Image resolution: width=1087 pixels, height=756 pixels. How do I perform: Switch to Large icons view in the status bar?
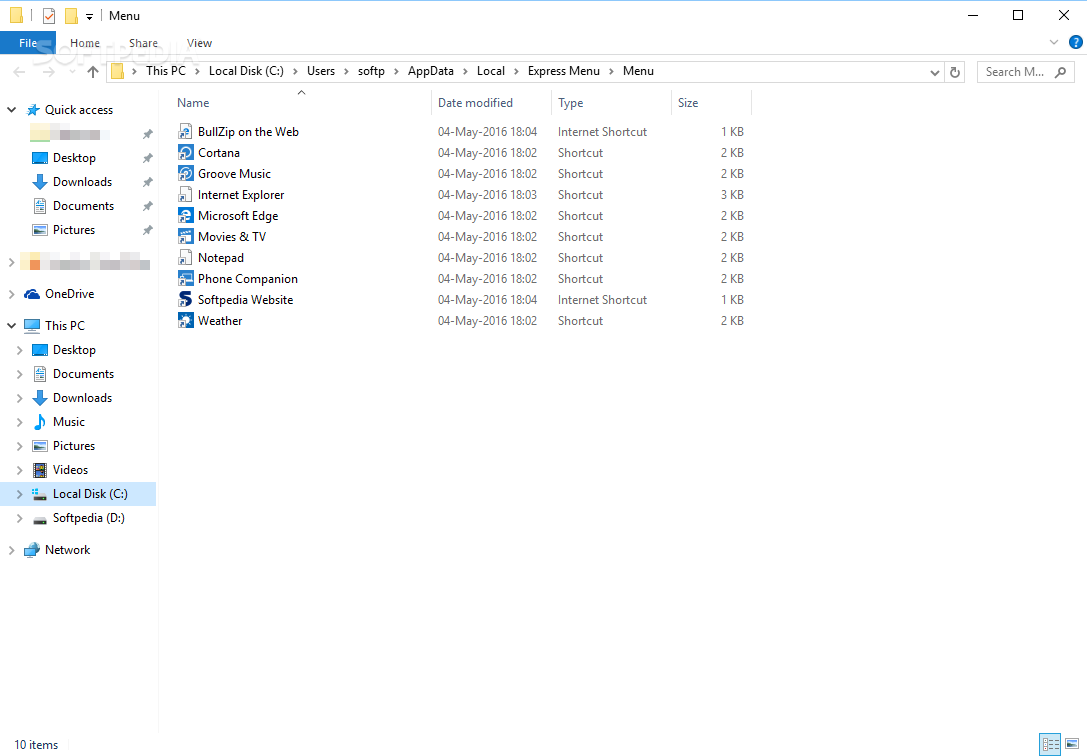1072,744
